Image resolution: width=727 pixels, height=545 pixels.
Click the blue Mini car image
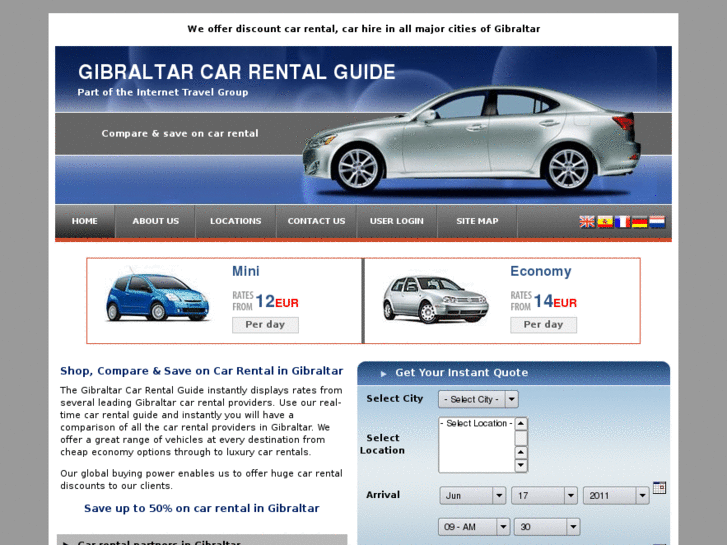pos(158,297)
